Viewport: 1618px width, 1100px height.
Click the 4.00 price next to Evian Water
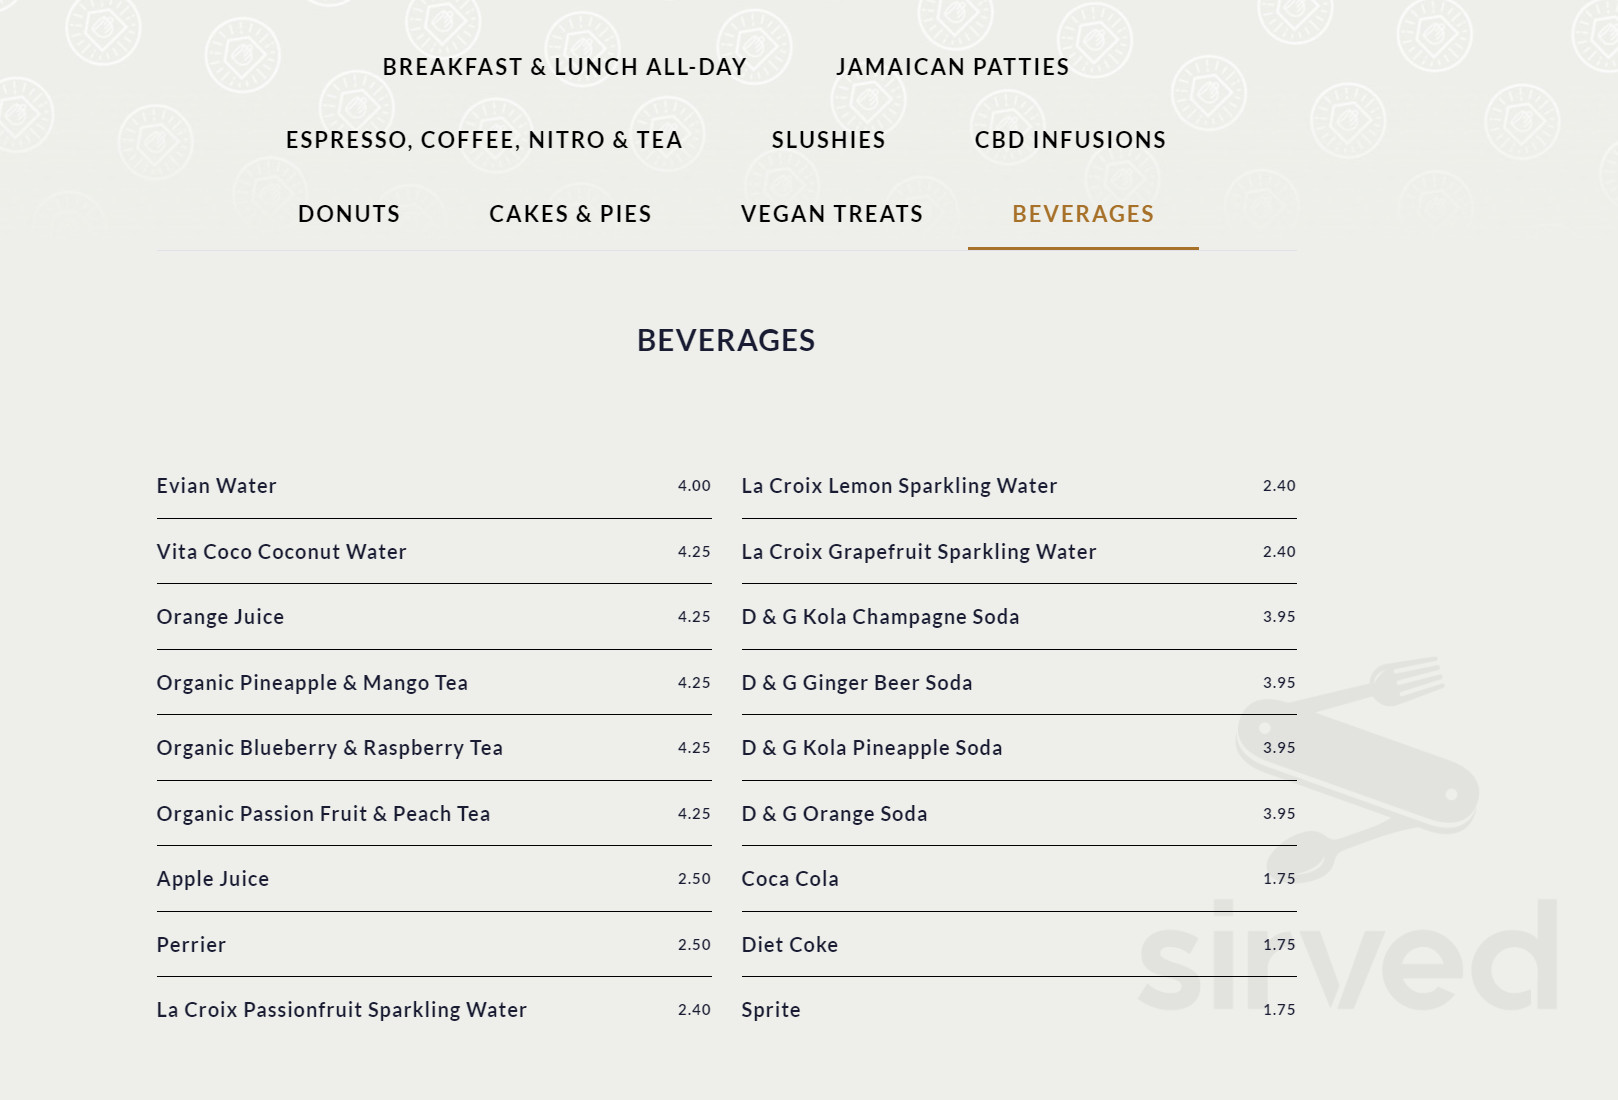pyautogui.click(x=691, y=487)
